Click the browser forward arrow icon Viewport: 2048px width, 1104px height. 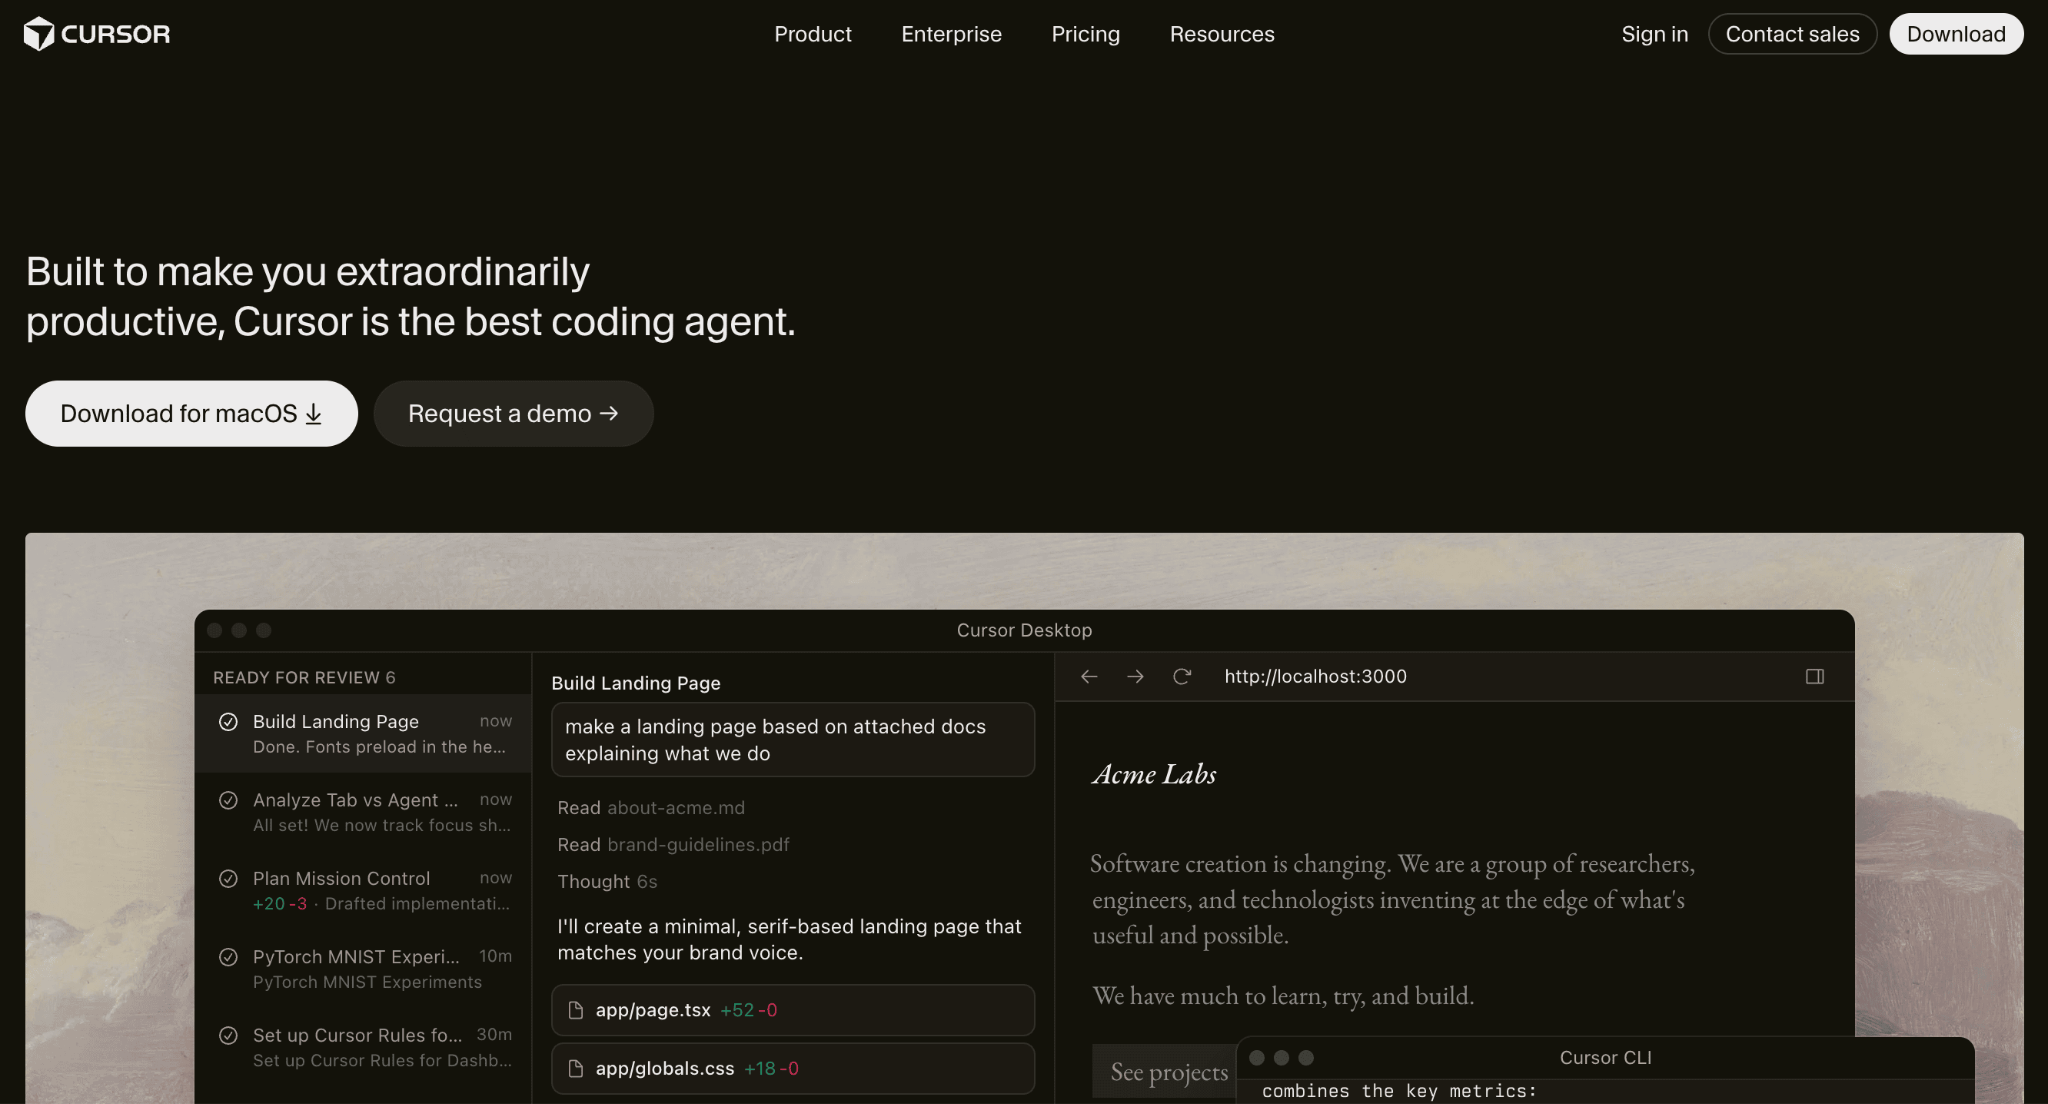[1135, 677]
